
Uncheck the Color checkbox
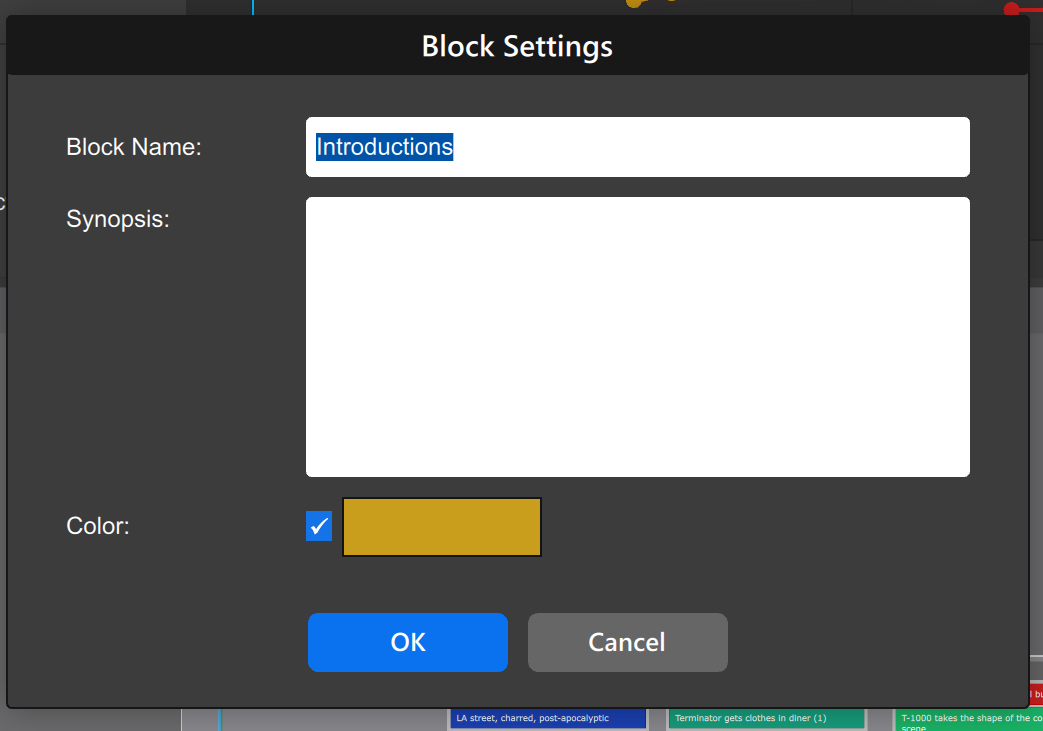tap(319, 526)
